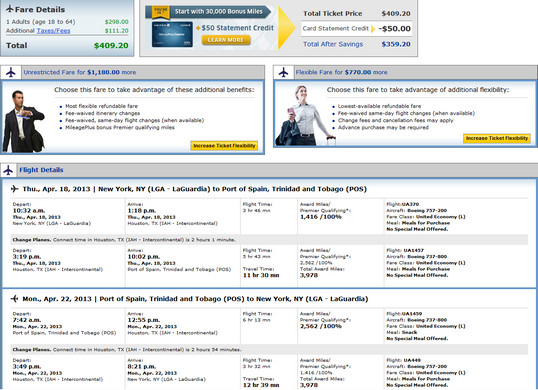The image size is (538, 390).
Task: Click the Fee-waived itinerary changes bullet
Action: pyautogui.click(x=103, y=113)
